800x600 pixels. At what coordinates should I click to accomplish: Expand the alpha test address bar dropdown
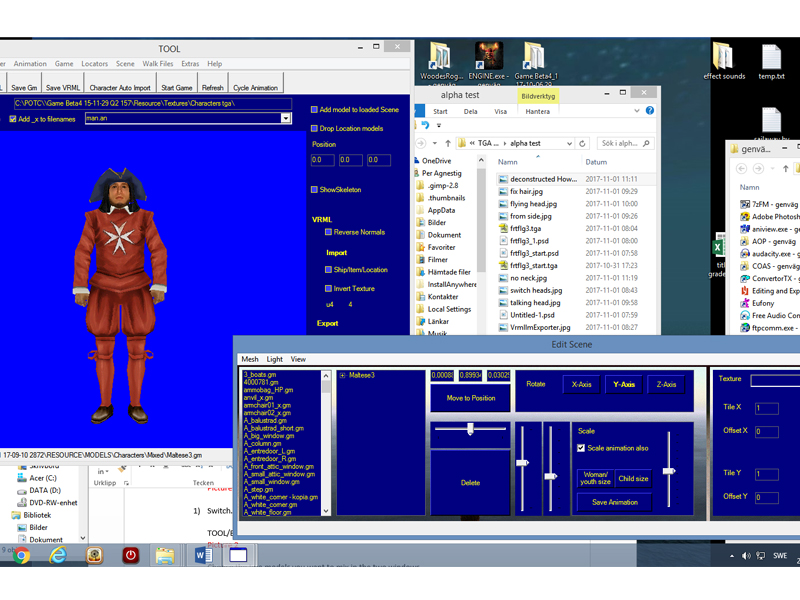coord(569,144)
